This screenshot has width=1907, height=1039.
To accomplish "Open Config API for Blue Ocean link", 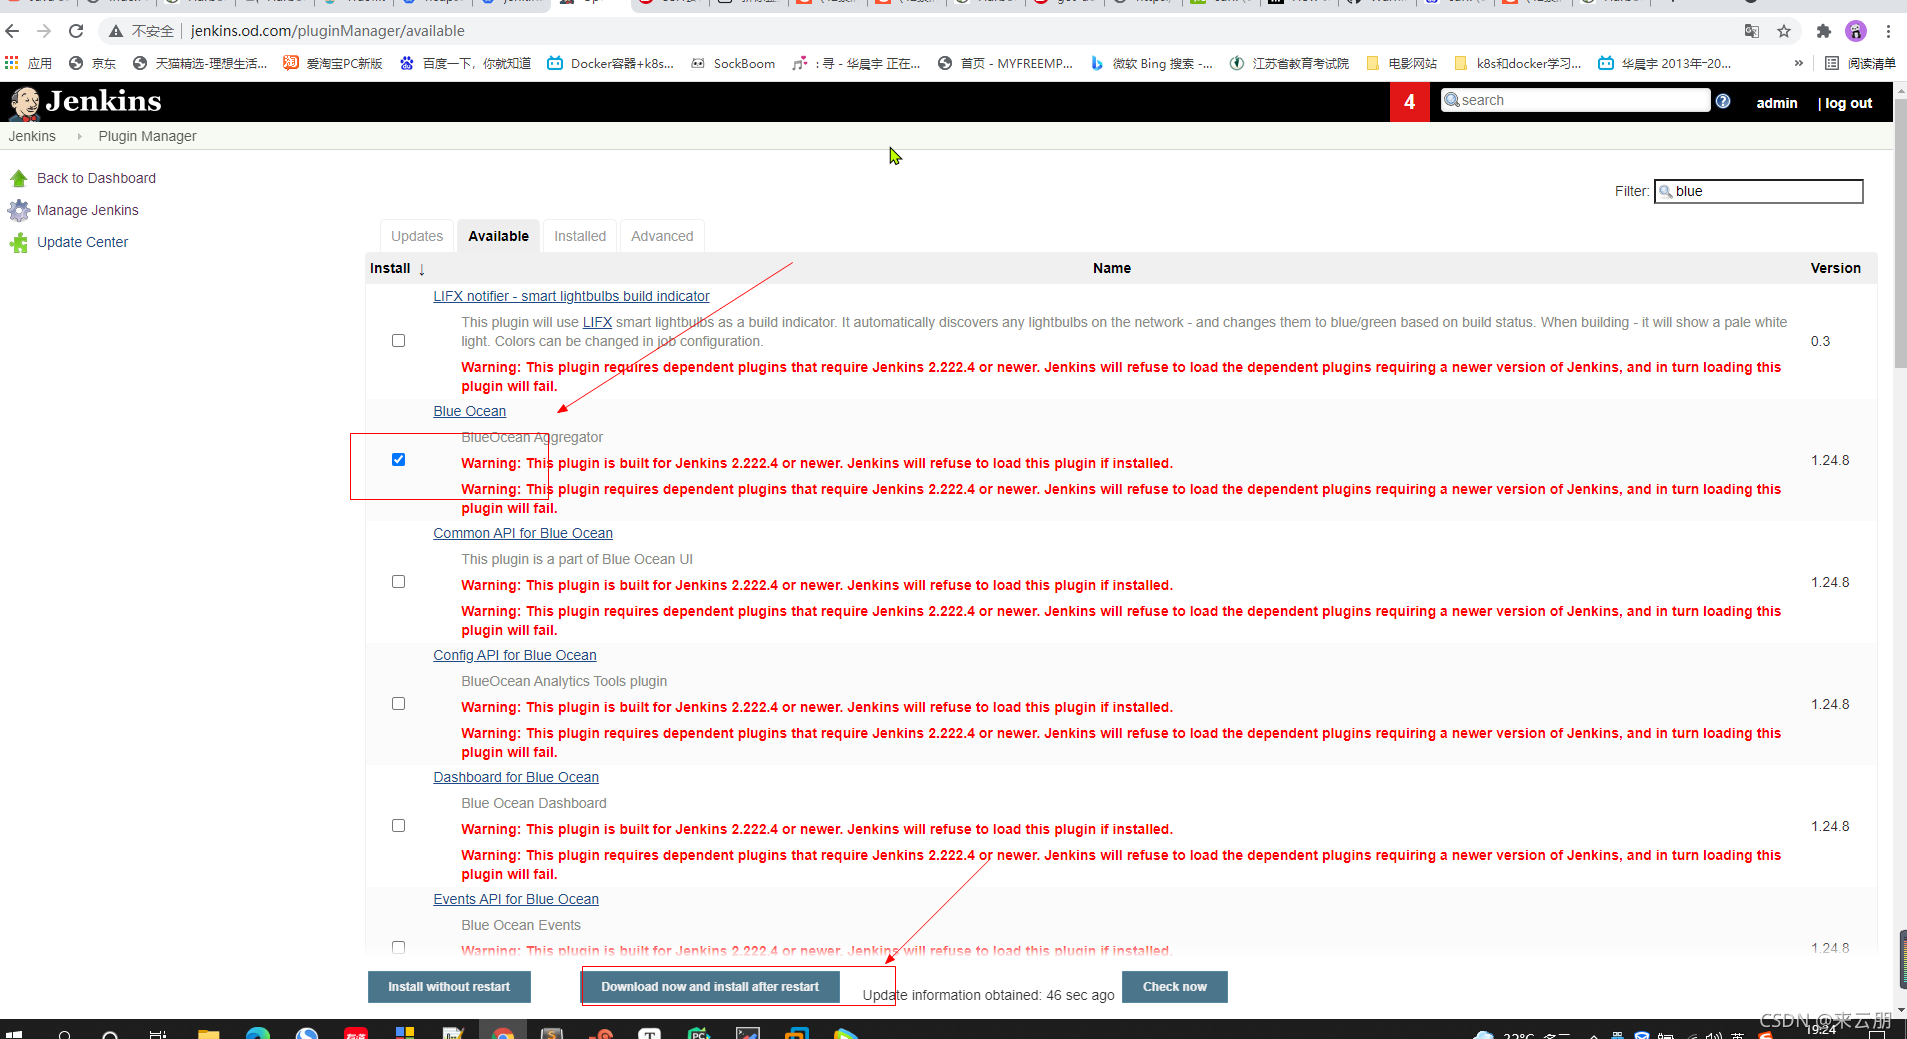I will (x=515, y=655).
